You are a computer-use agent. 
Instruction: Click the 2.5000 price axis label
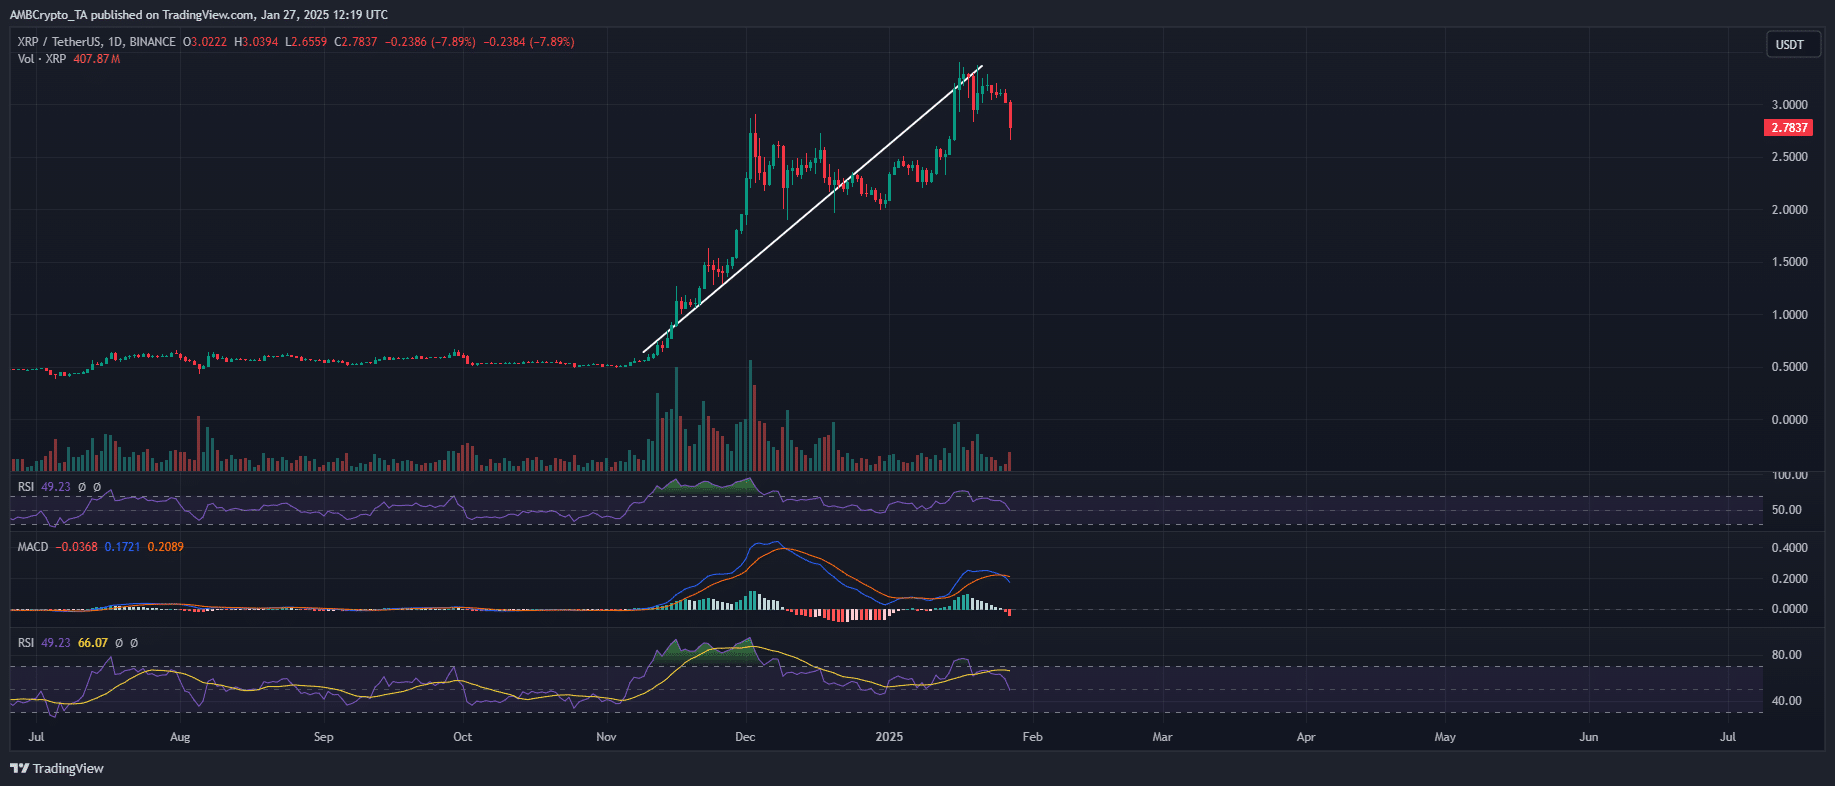pos(1789,157)
